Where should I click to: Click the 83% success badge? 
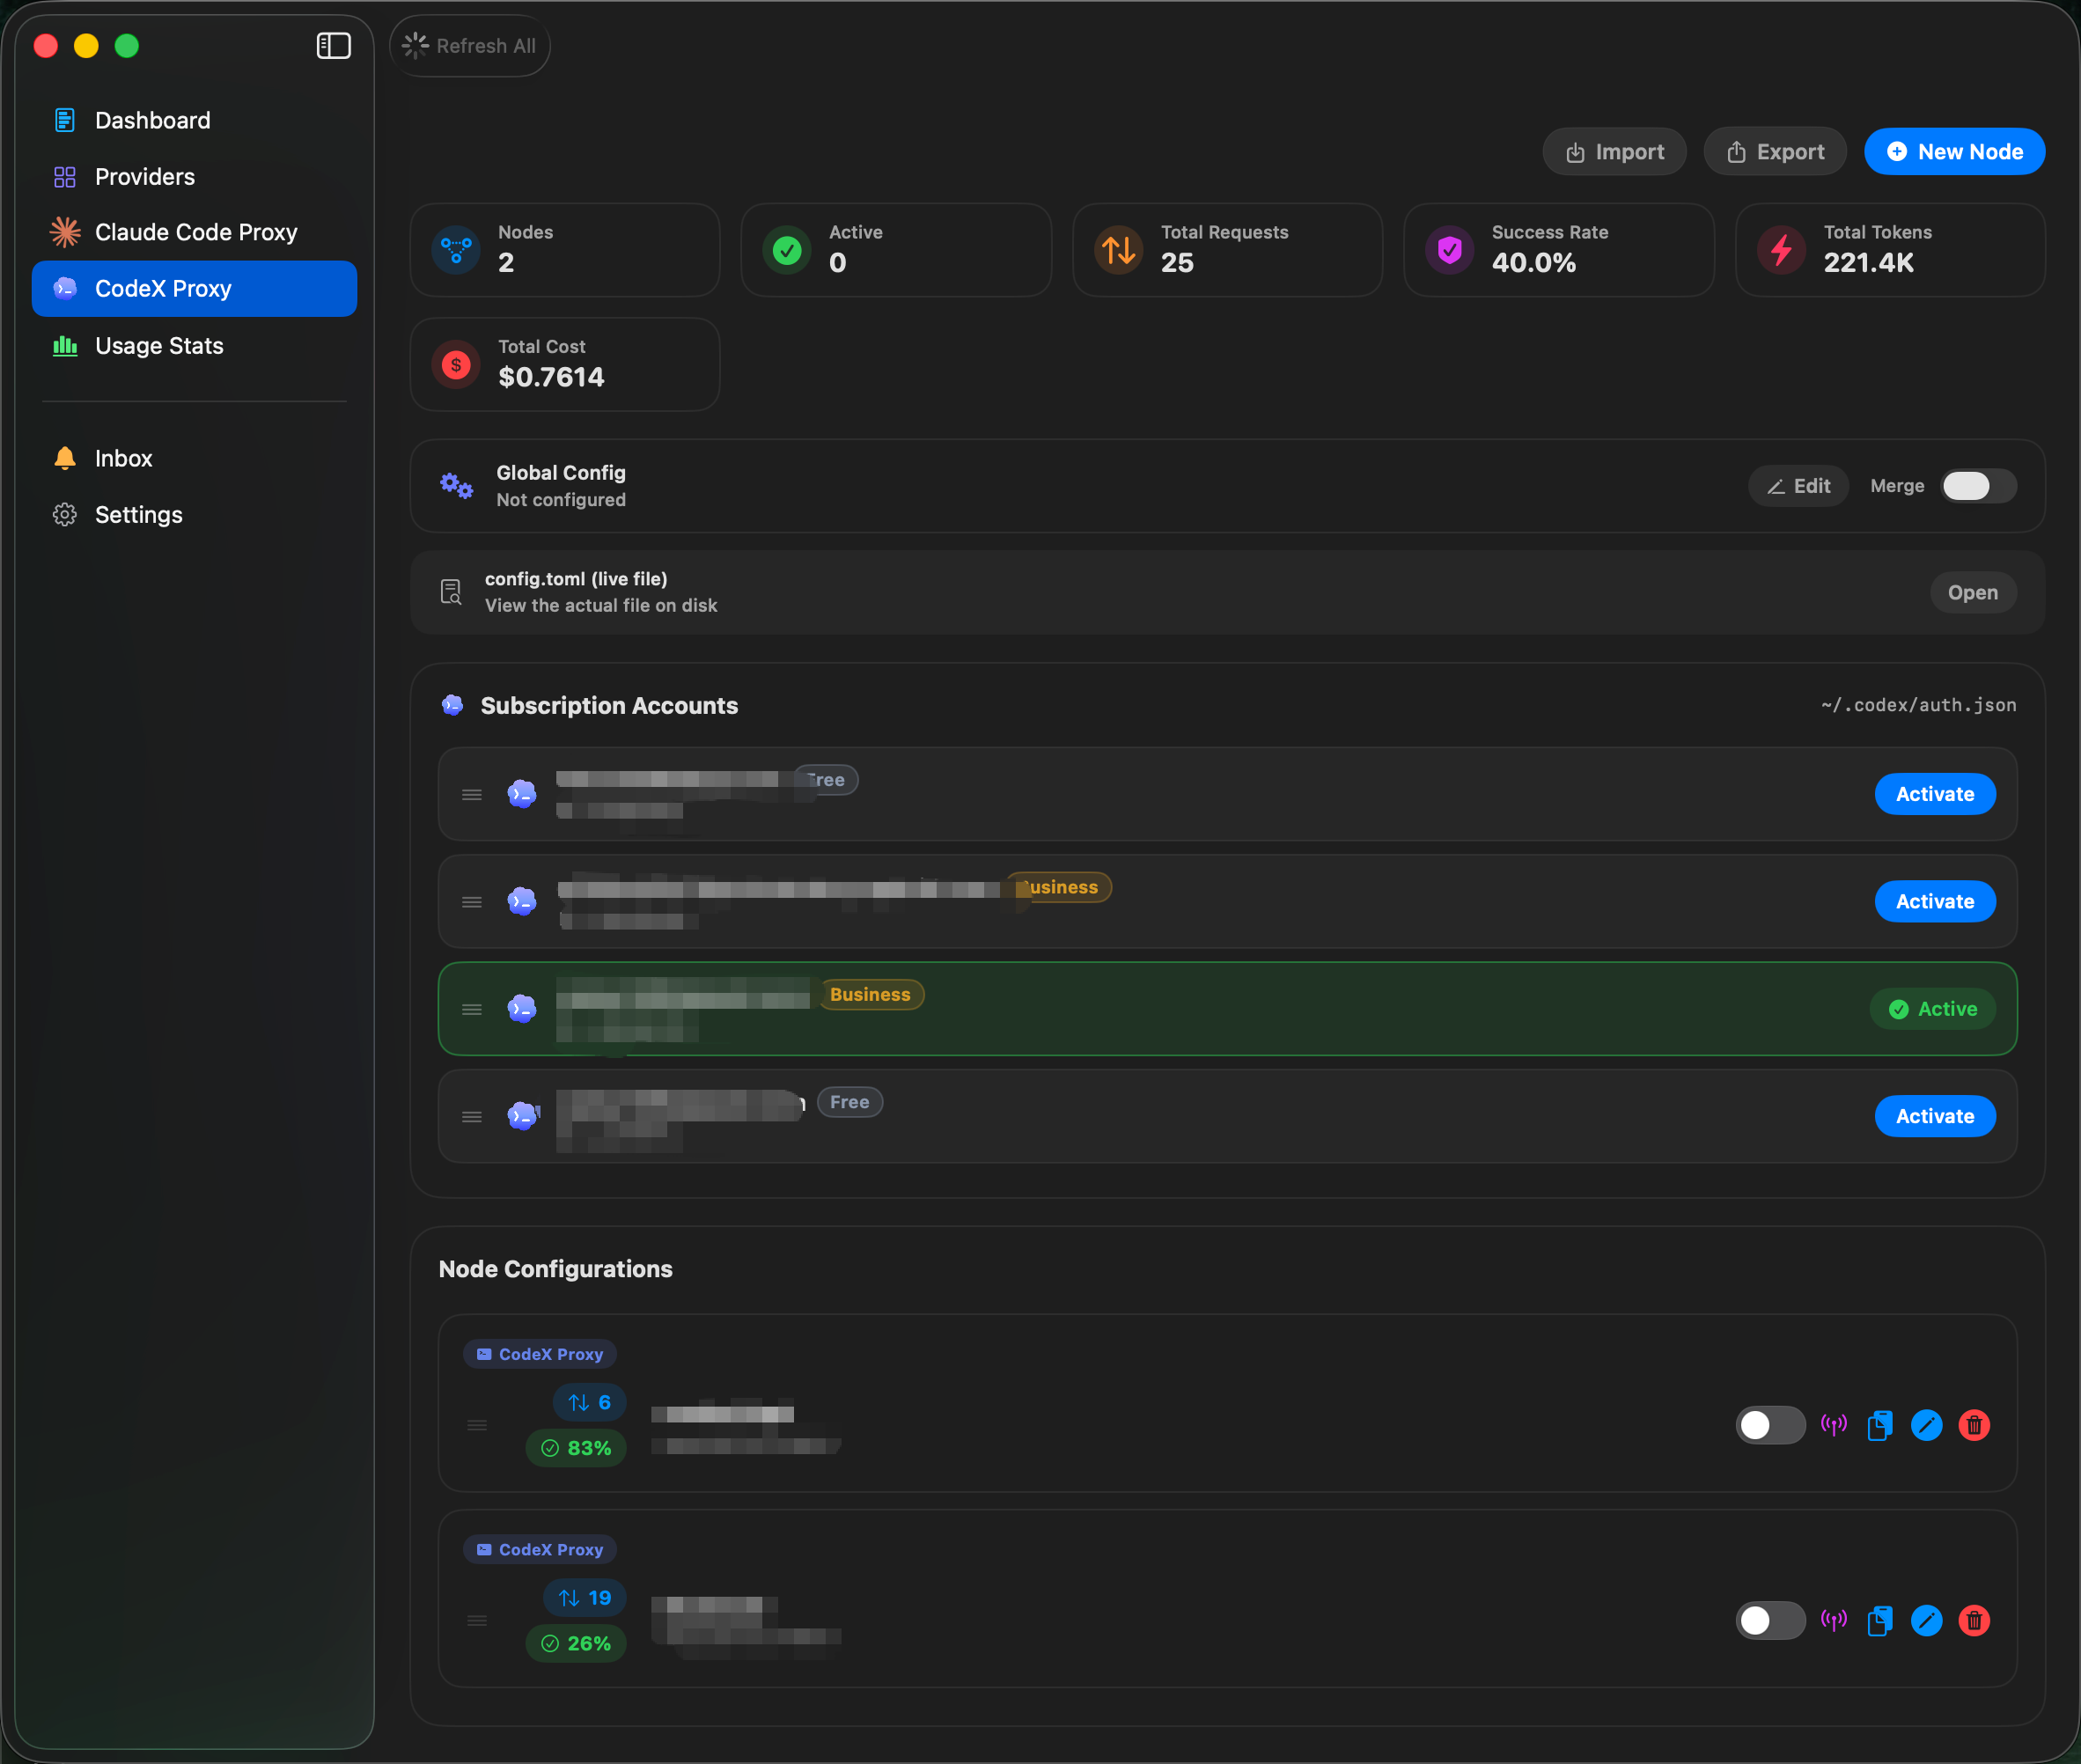tap(576, 1448)
